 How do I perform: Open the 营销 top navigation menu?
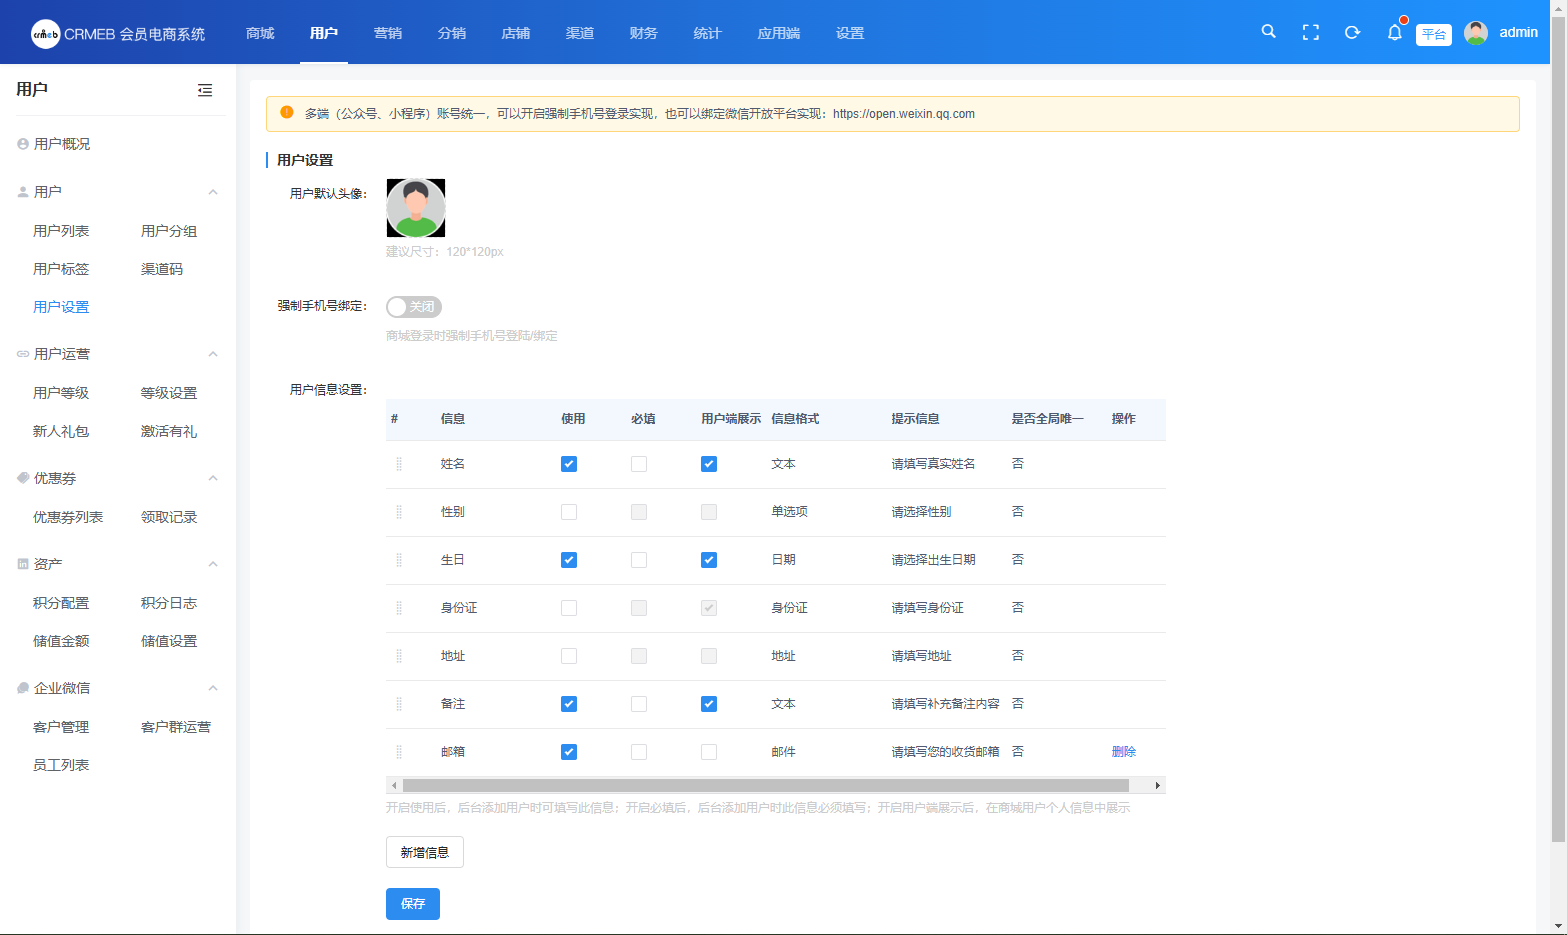[x=388, y=33]
